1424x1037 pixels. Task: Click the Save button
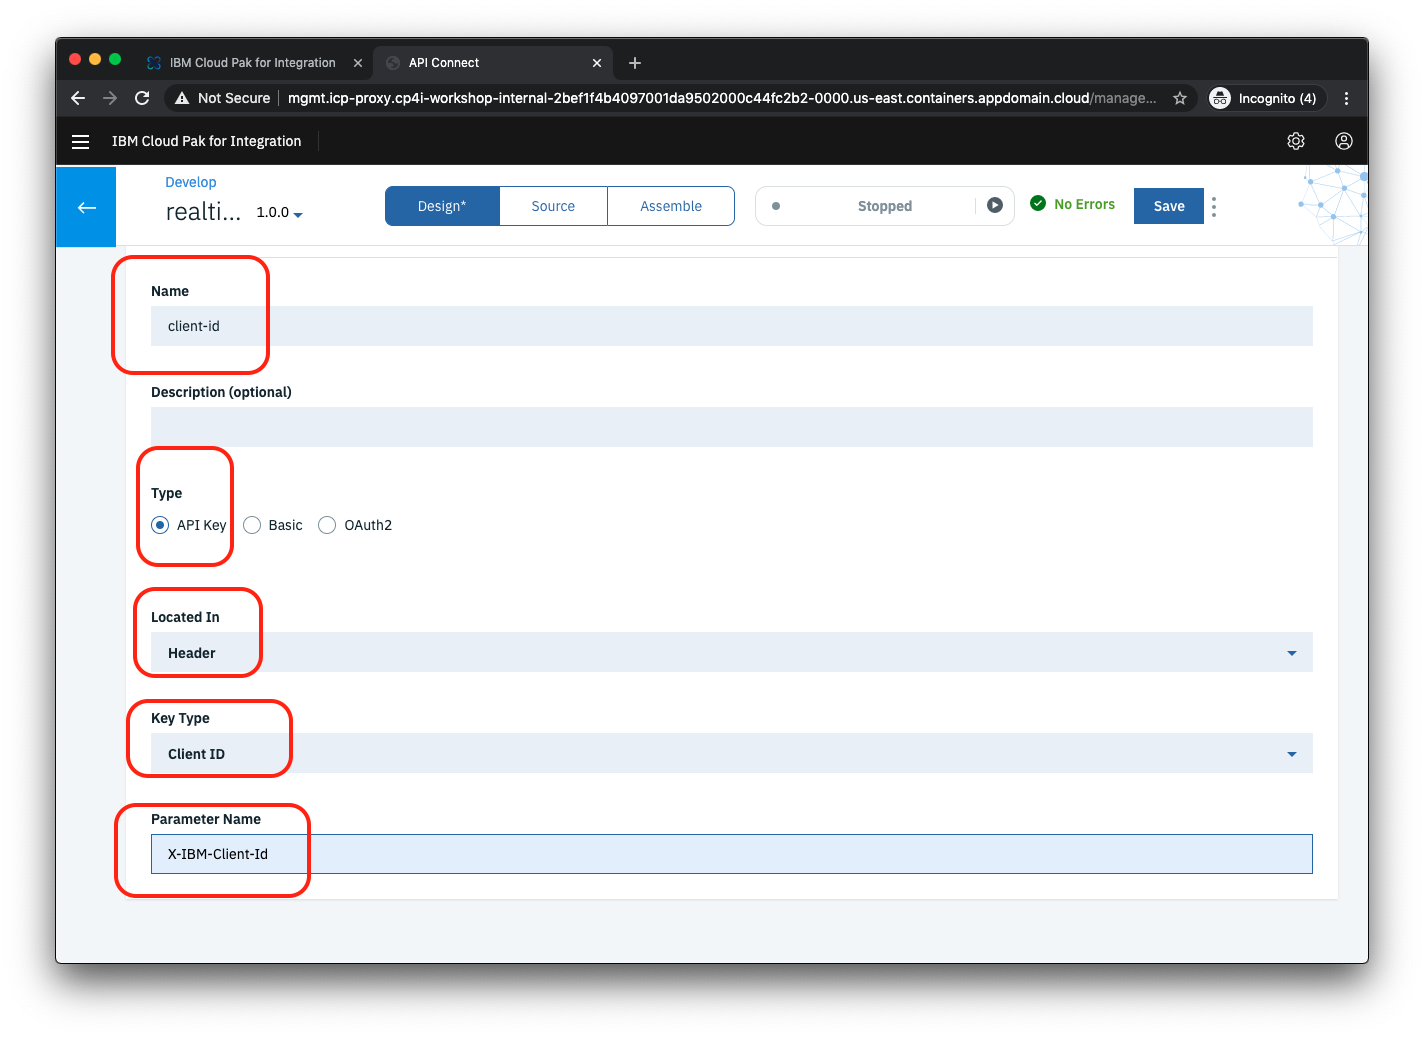pos(1169,206)
